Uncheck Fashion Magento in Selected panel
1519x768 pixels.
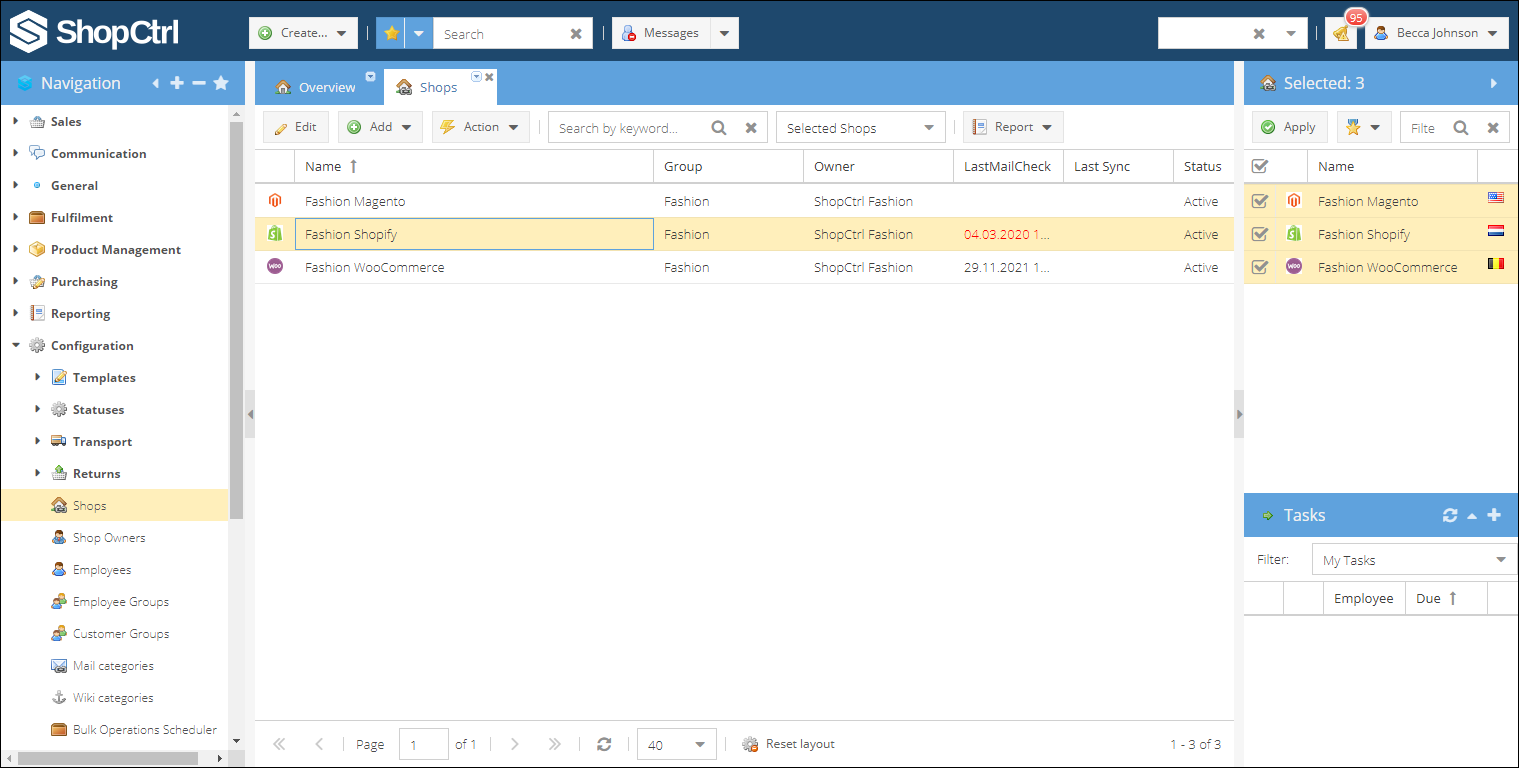tap(1260, 201)
